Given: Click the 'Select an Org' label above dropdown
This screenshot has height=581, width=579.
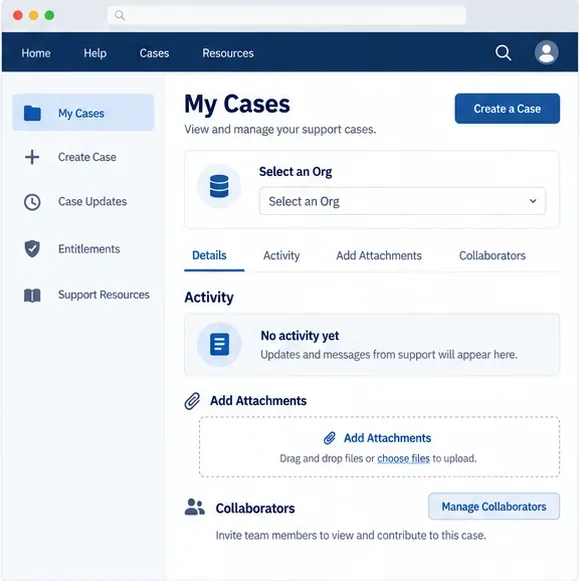Looking at the screenshot, I should click(x=295, y=172).
